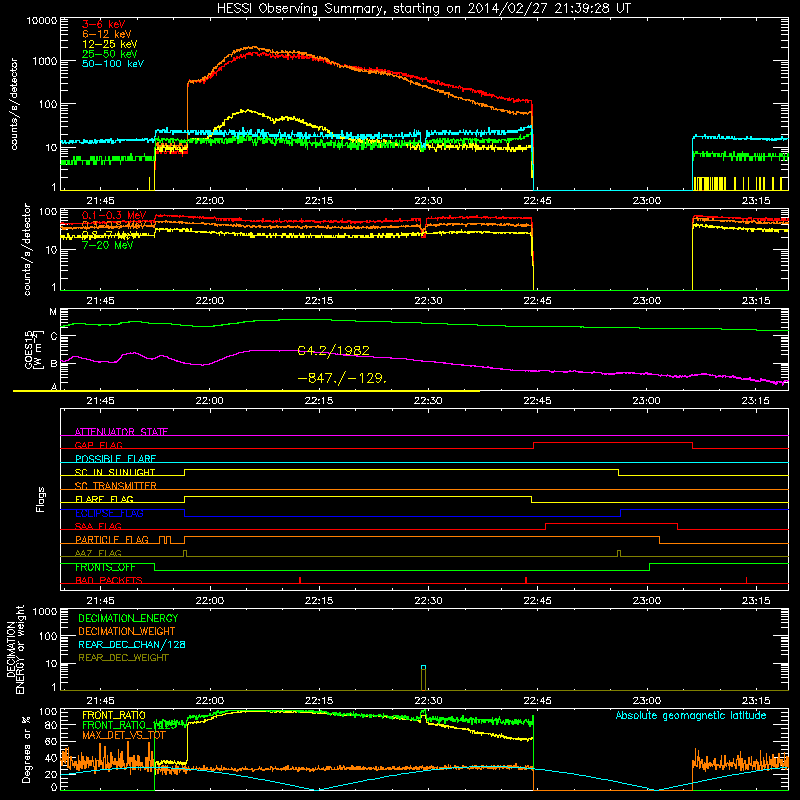Select the ATTENUATOR_STATE flag label
Screen dimensions: 800x800
coord(121,432)
